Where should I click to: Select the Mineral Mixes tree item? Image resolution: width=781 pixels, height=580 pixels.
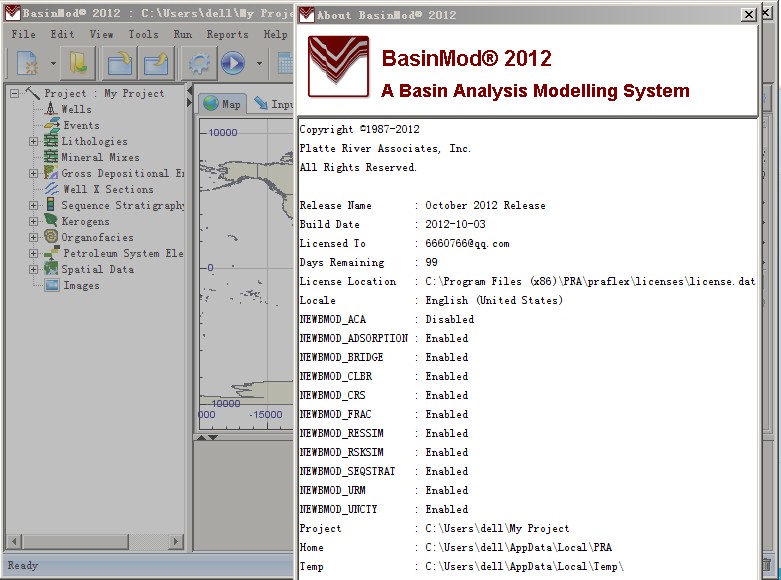coord(101,157)
